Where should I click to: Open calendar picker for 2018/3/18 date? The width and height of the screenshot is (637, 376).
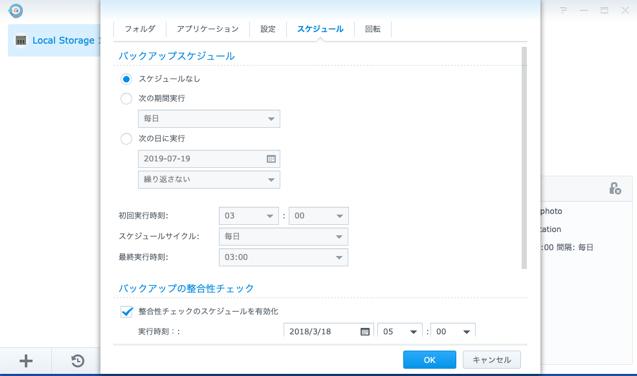365,332
